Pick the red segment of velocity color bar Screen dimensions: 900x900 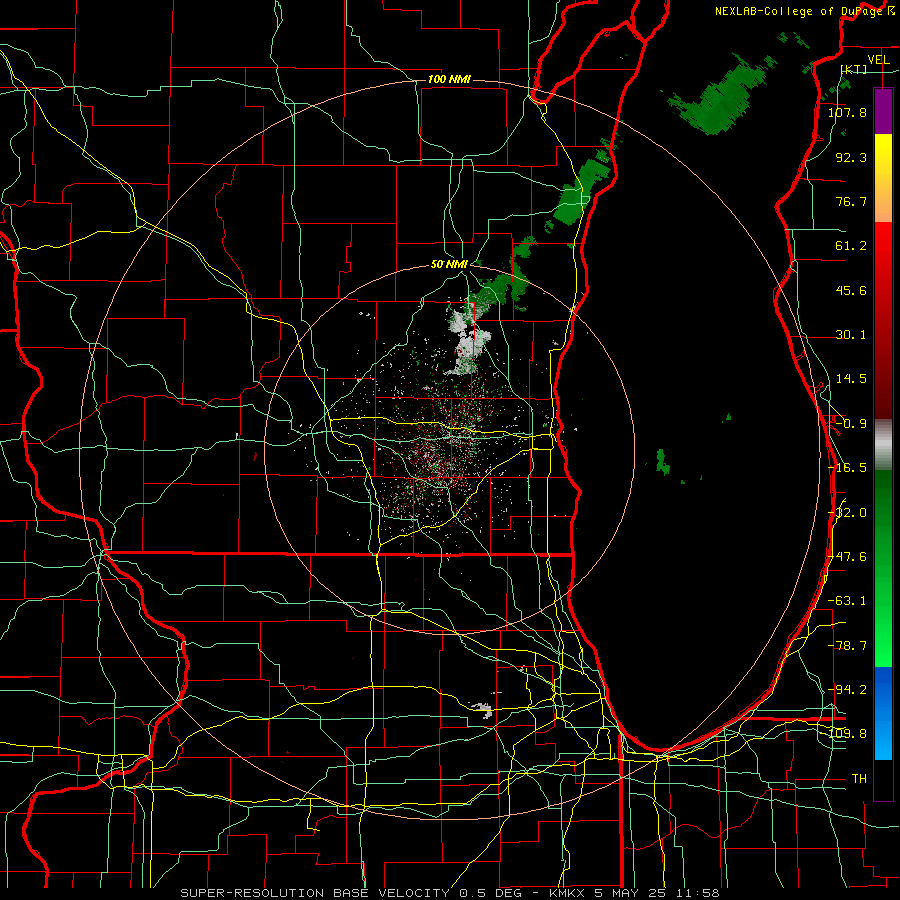[883, 320]
